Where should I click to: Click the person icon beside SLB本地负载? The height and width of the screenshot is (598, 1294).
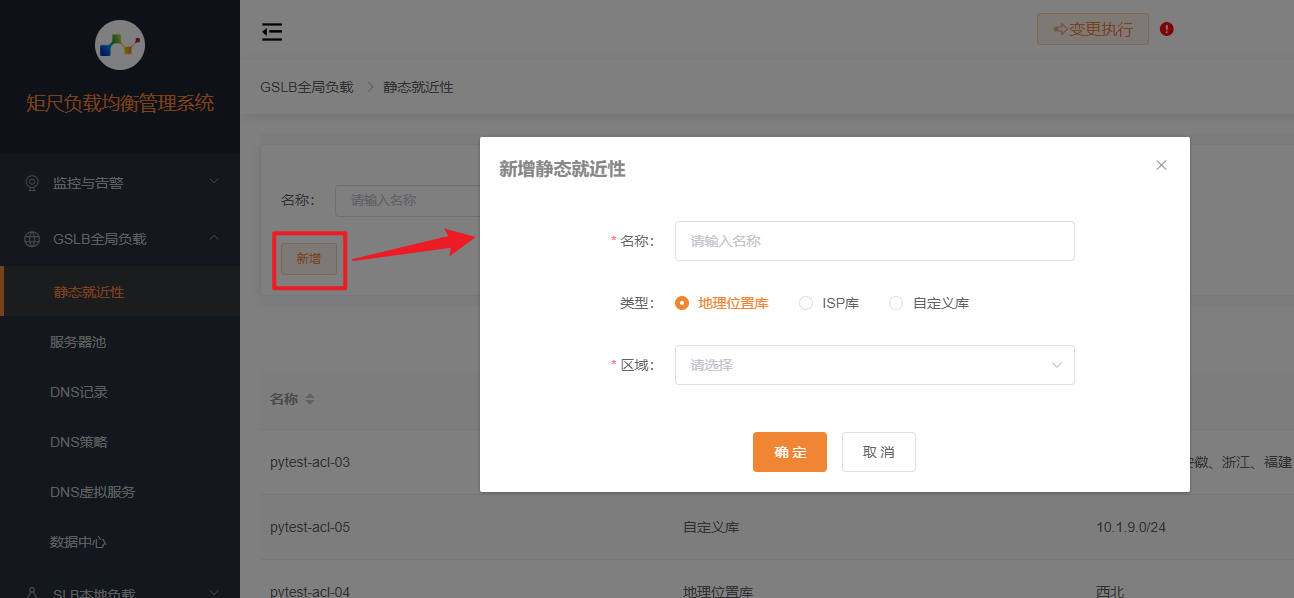tap(31, 591)
